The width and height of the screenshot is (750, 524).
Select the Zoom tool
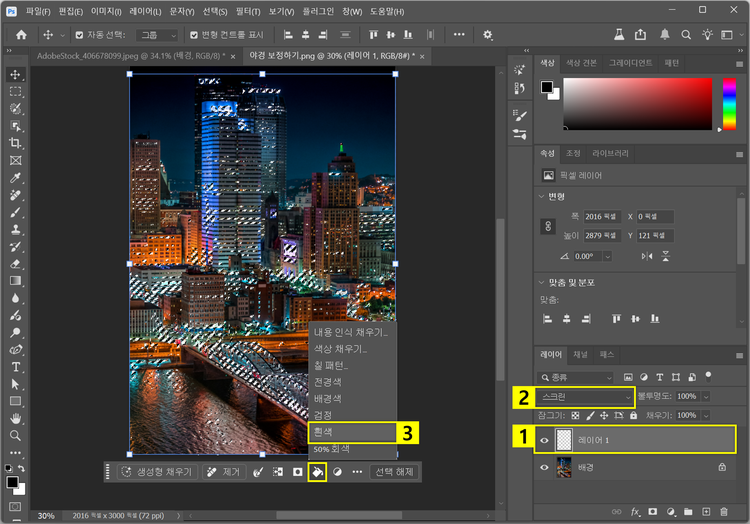(x=15, y=436)
